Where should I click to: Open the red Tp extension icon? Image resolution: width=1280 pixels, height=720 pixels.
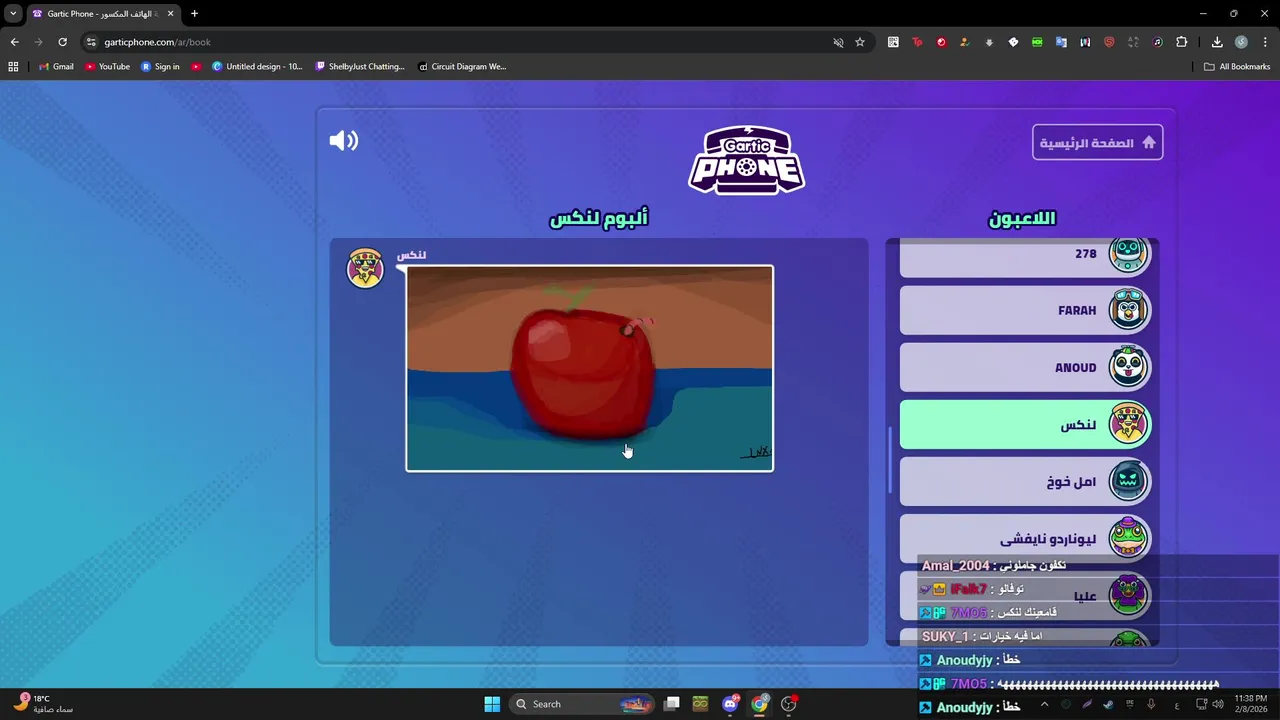[x=917, y=42]
